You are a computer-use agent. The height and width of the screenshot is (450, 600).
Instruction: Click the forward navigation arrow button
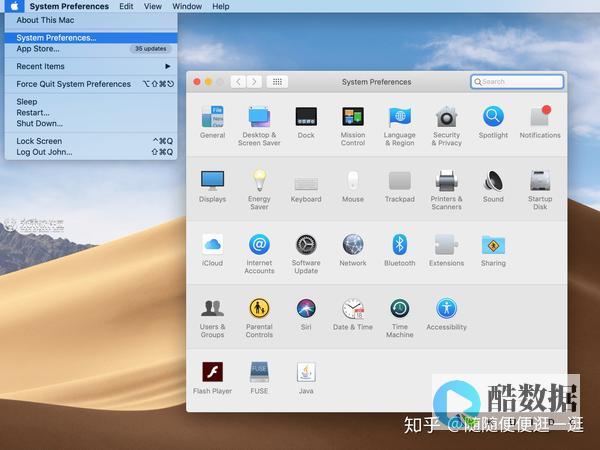coord(254,82)
